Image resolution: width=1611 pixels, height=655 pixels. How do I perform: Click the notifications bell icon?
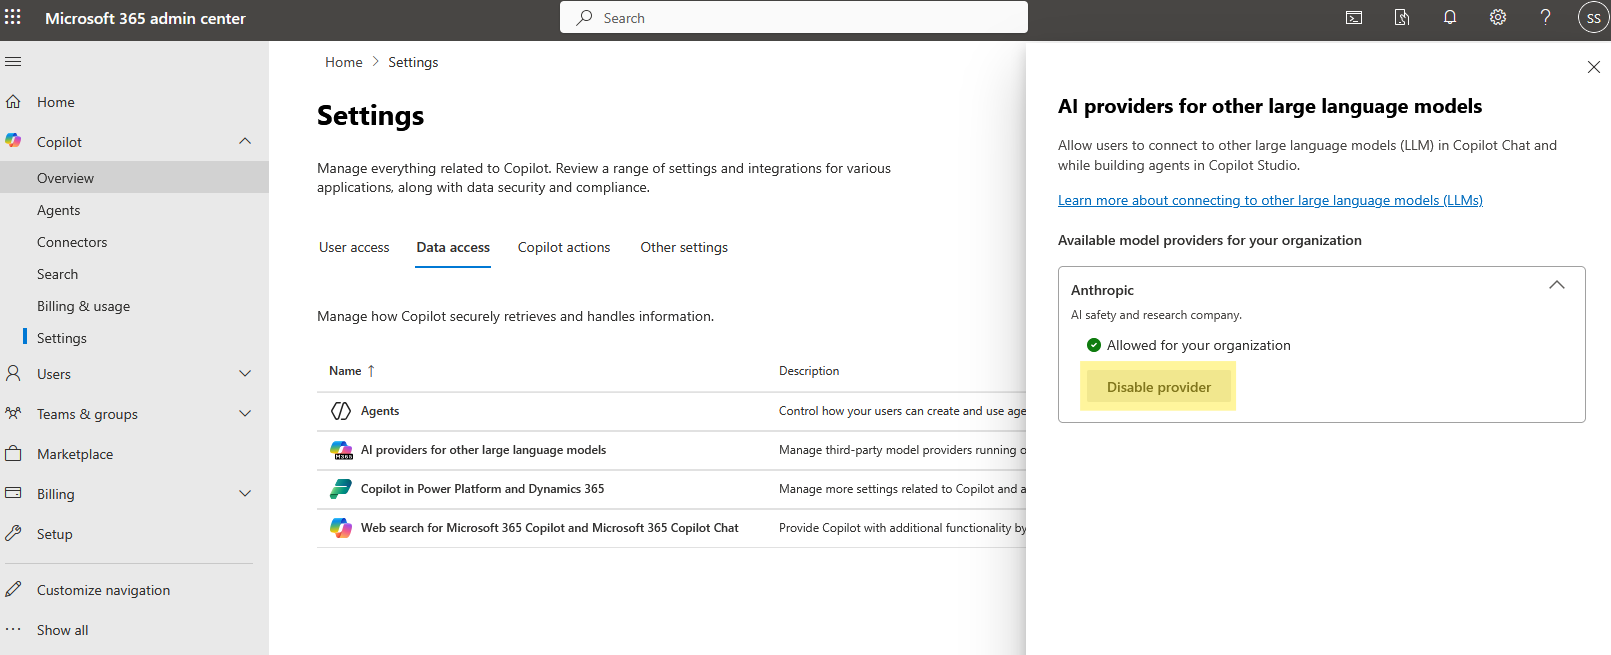click(x=1450, y=18)
